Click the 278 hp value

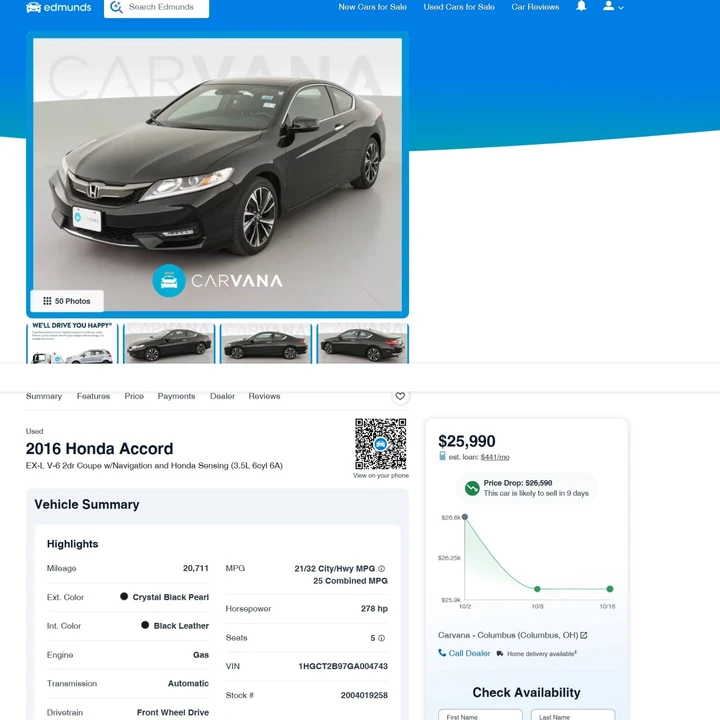374,608
